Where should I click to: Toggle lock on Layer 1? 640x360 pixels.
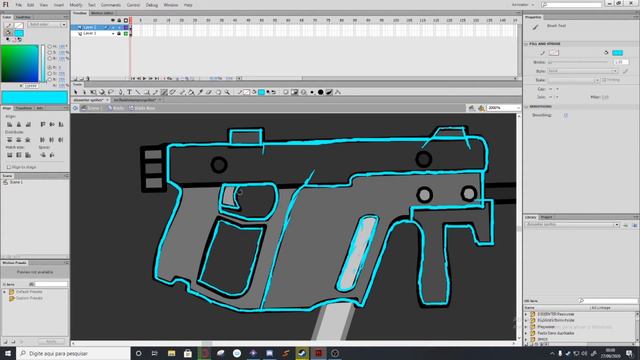click(x=119, y=33)
